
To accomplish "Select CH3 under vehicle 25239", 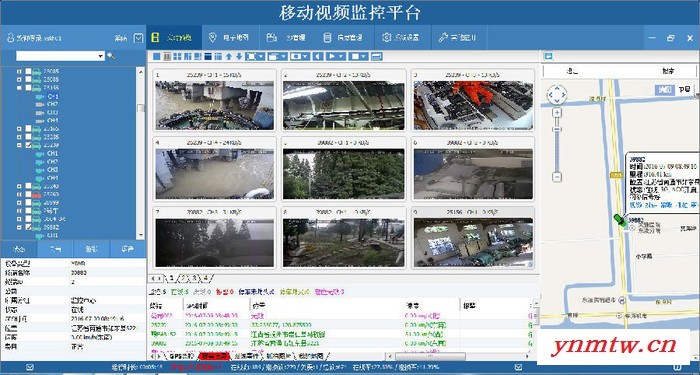I will 53,170.
